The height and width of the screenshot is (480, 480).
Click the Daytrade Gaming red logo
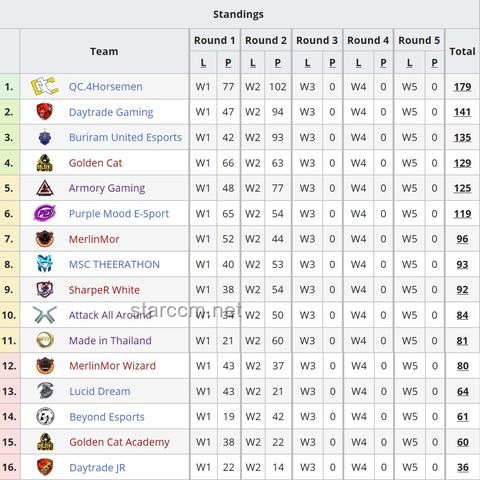[45, 112]
